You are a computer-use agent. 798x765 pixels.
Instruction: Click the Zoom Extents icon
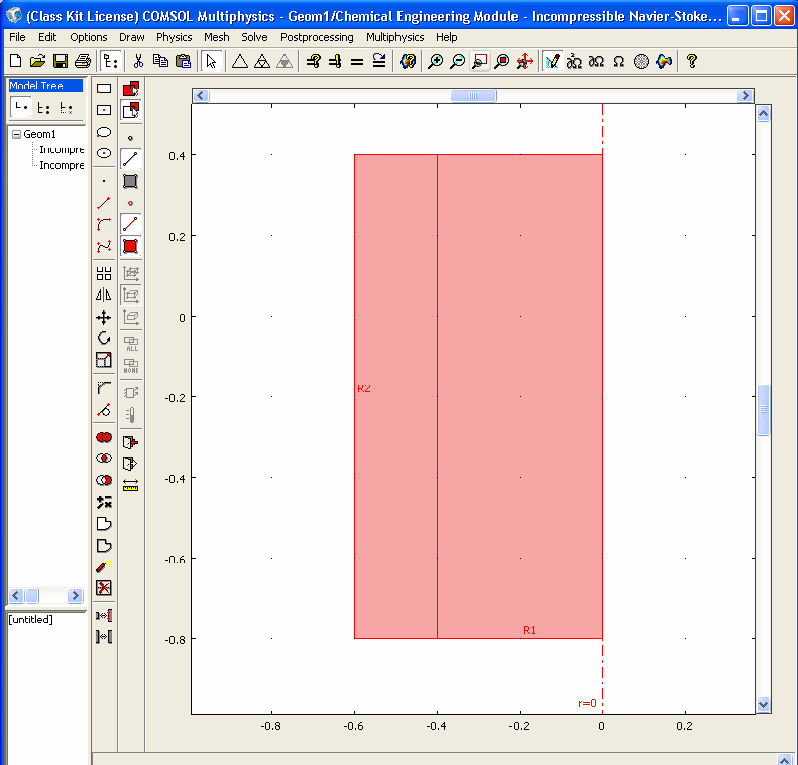pos(502,61)
